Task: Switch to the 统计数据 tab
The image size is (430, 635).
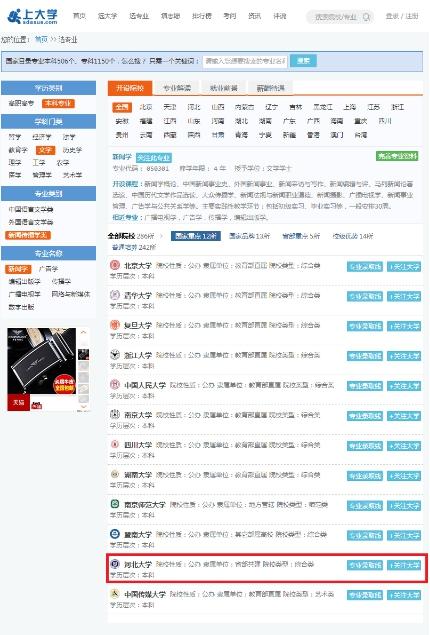Action: 224,88
